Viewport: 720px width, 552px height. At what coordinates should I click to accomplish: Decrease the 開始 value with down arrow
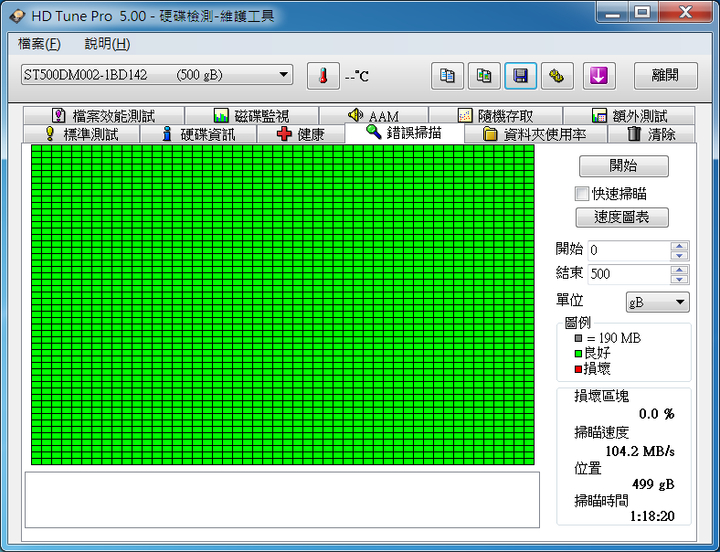[x=679, y=256]
